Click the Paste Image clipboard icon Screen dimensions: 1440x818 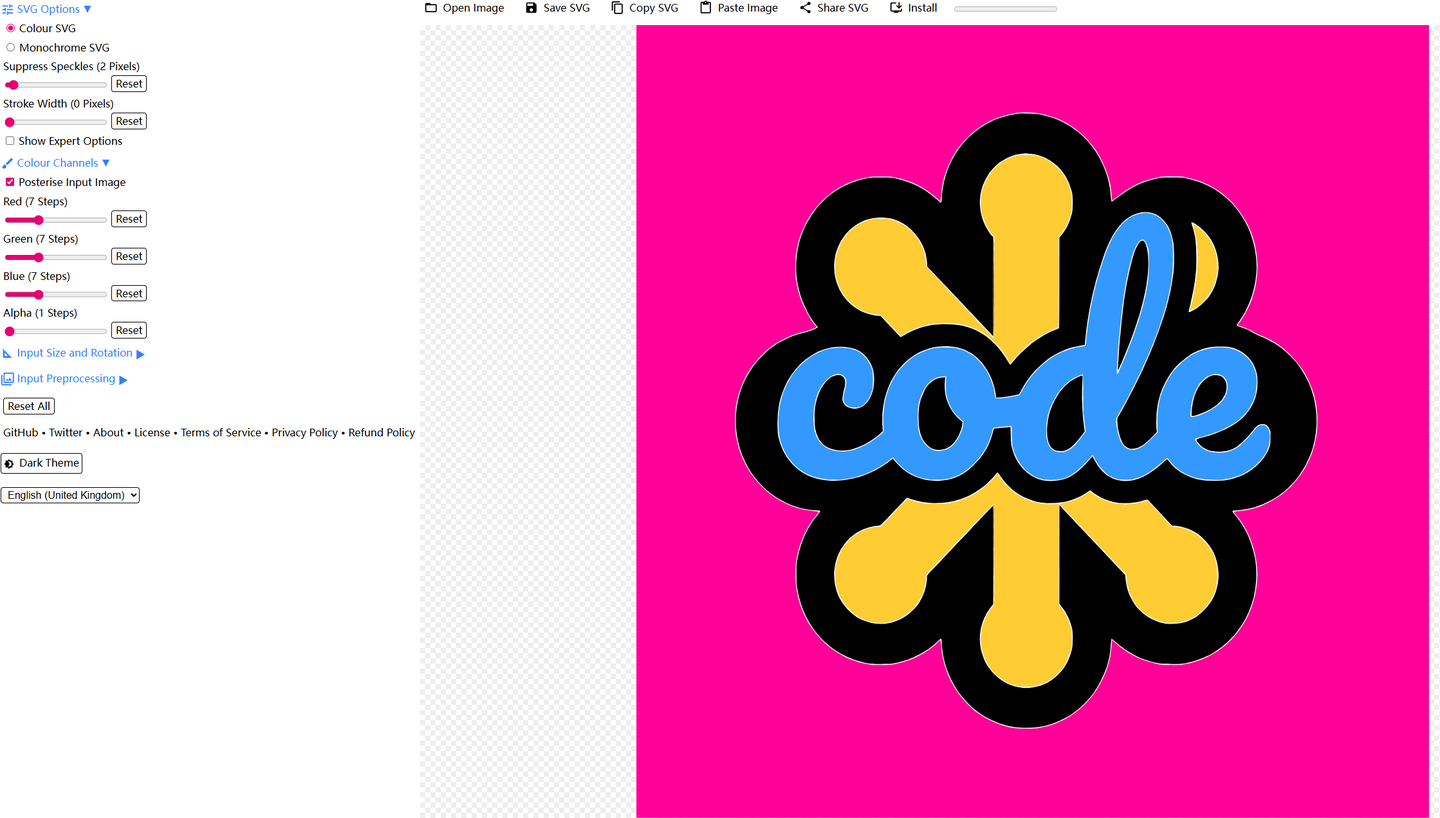coord(705,8)
